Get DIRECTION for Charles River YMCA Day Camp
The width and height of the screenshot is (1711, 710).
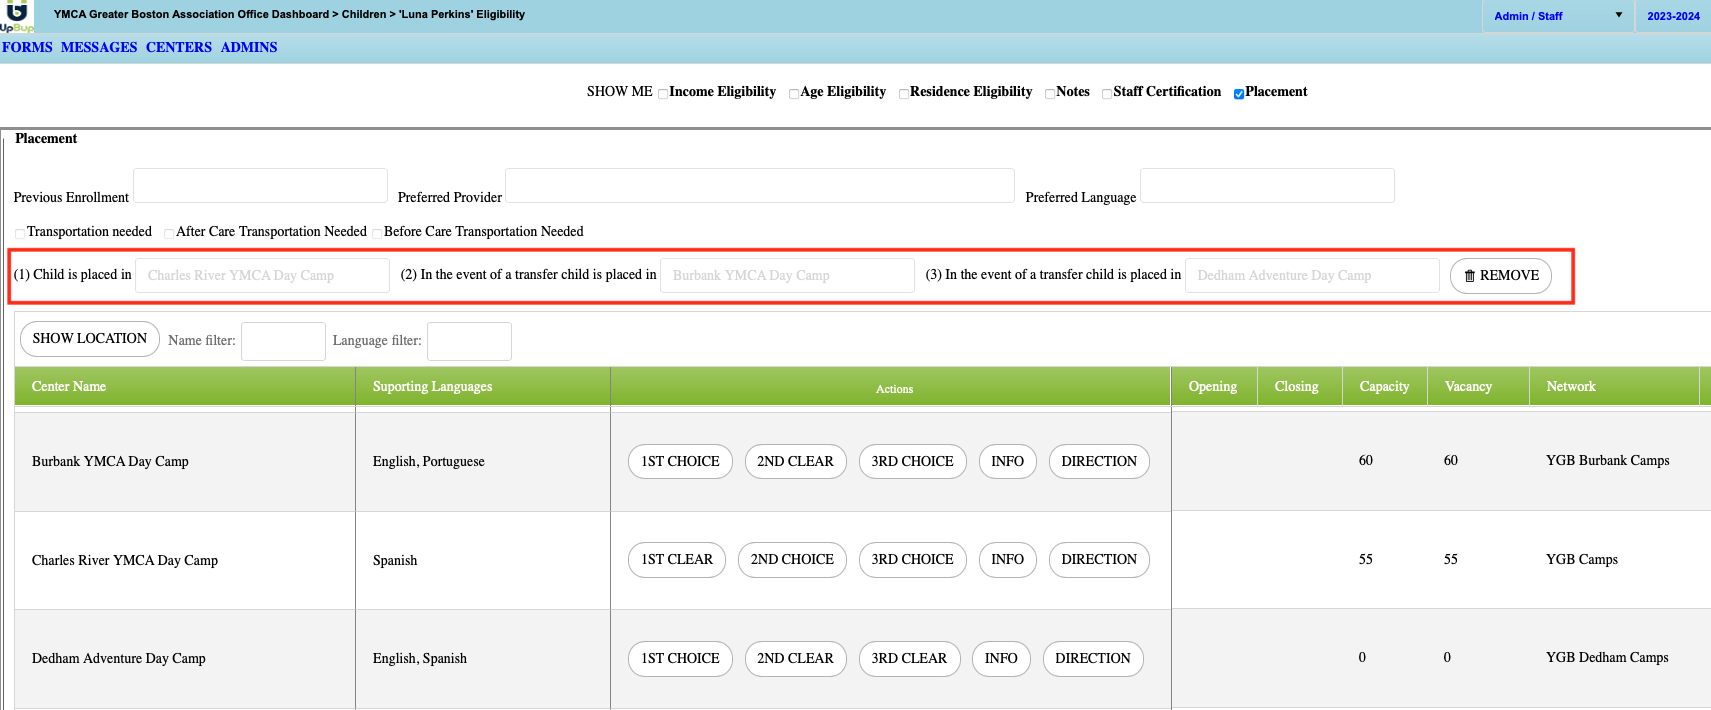point(1099,560)
